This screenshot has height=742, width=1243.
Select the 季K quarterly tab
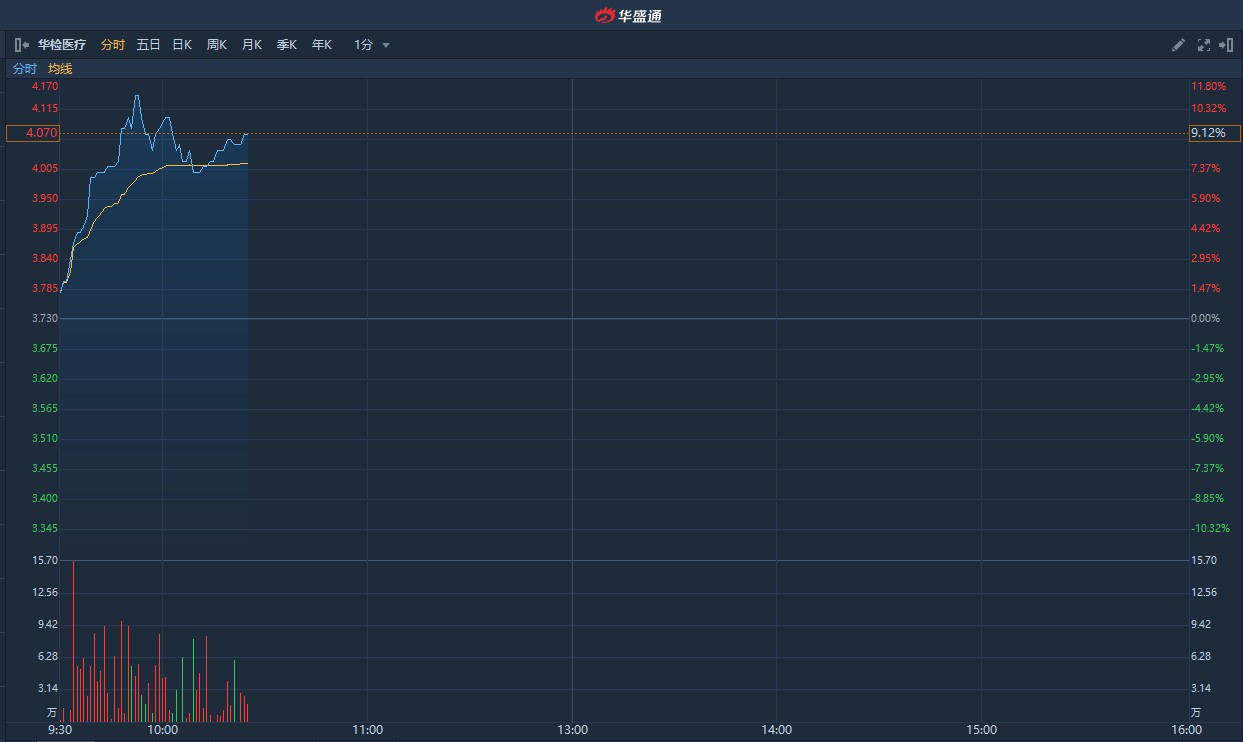tap(286, 44)
